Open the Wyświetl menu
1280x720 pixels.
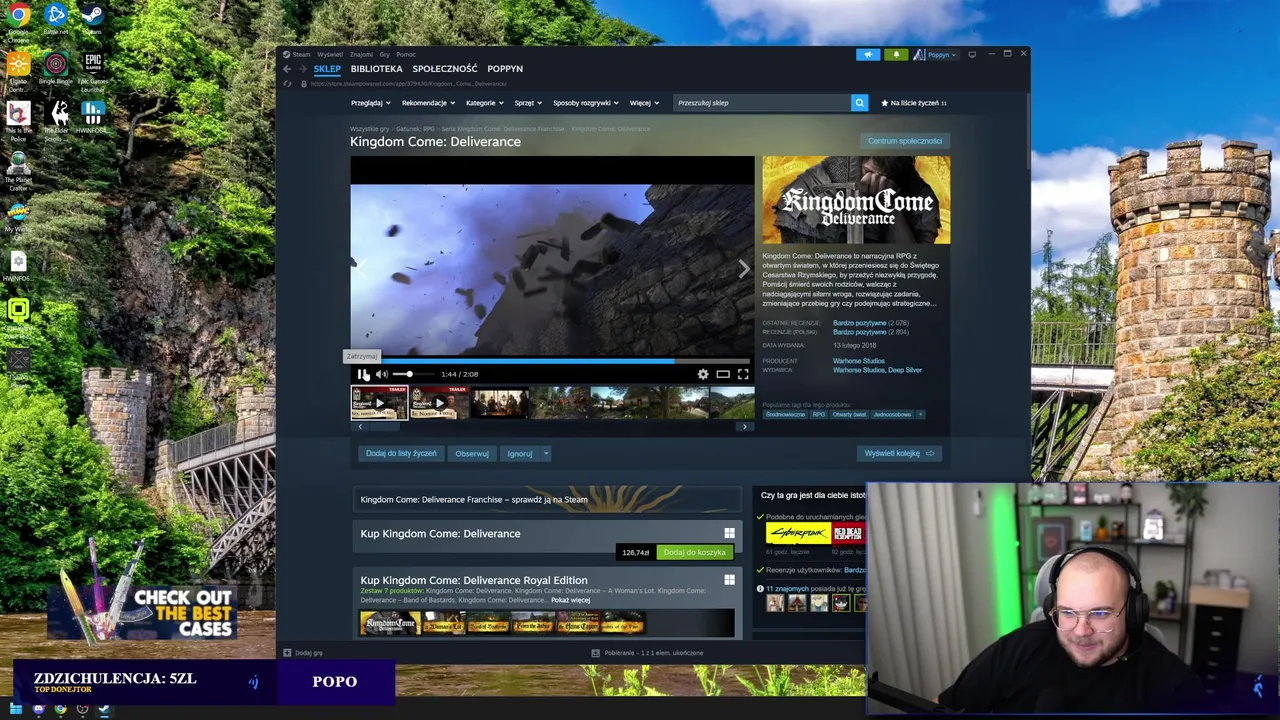pyautogui.click(x=330, y=55)
